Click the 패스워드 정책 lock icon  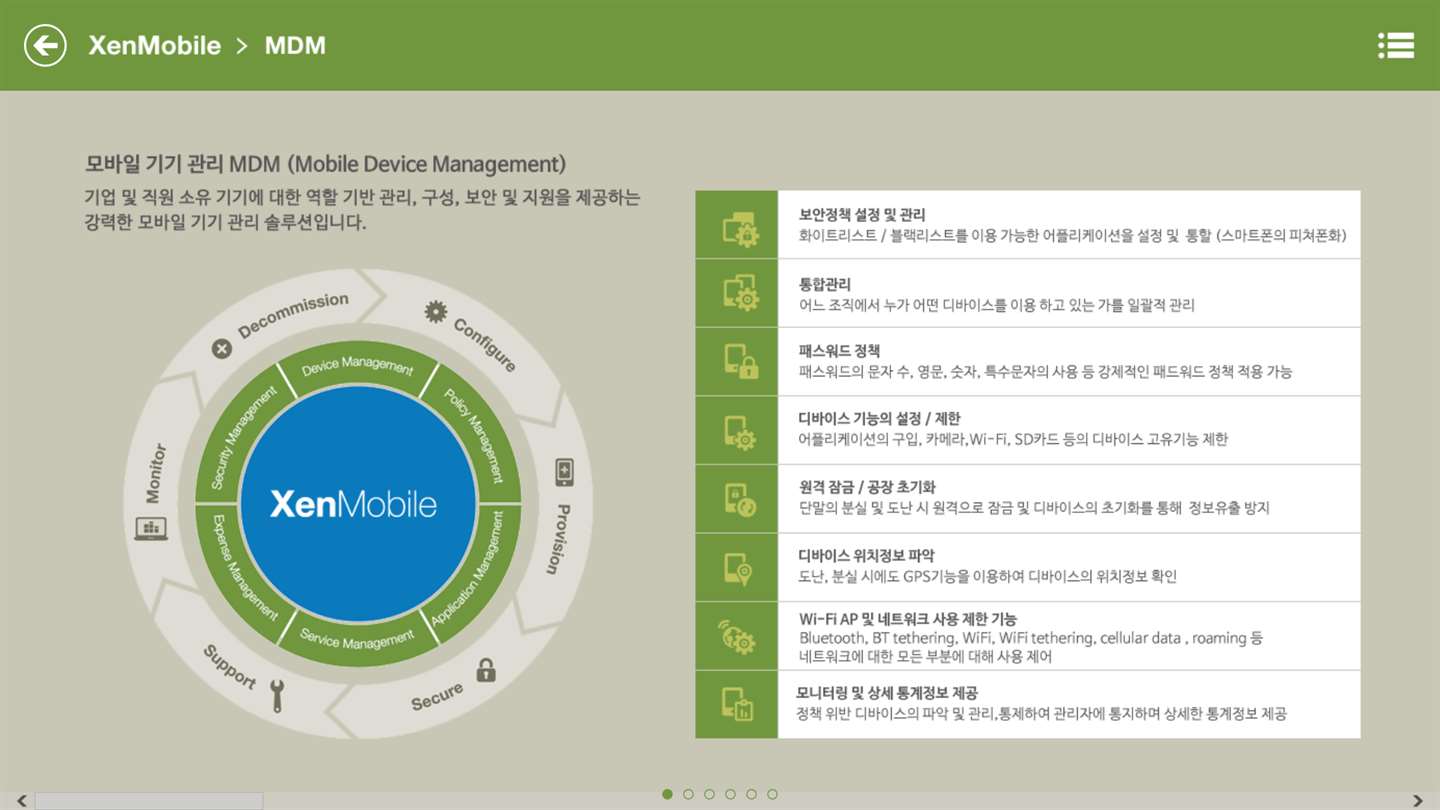[x=740, y=361]
